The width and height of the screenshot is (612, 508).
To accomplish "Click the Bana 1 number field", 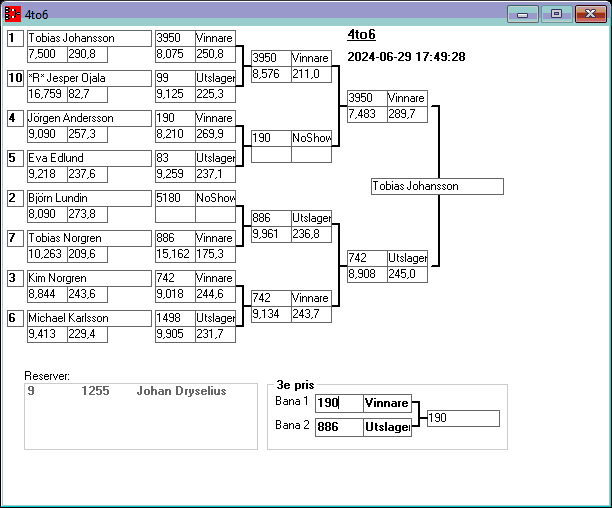I will pos(339,403).
